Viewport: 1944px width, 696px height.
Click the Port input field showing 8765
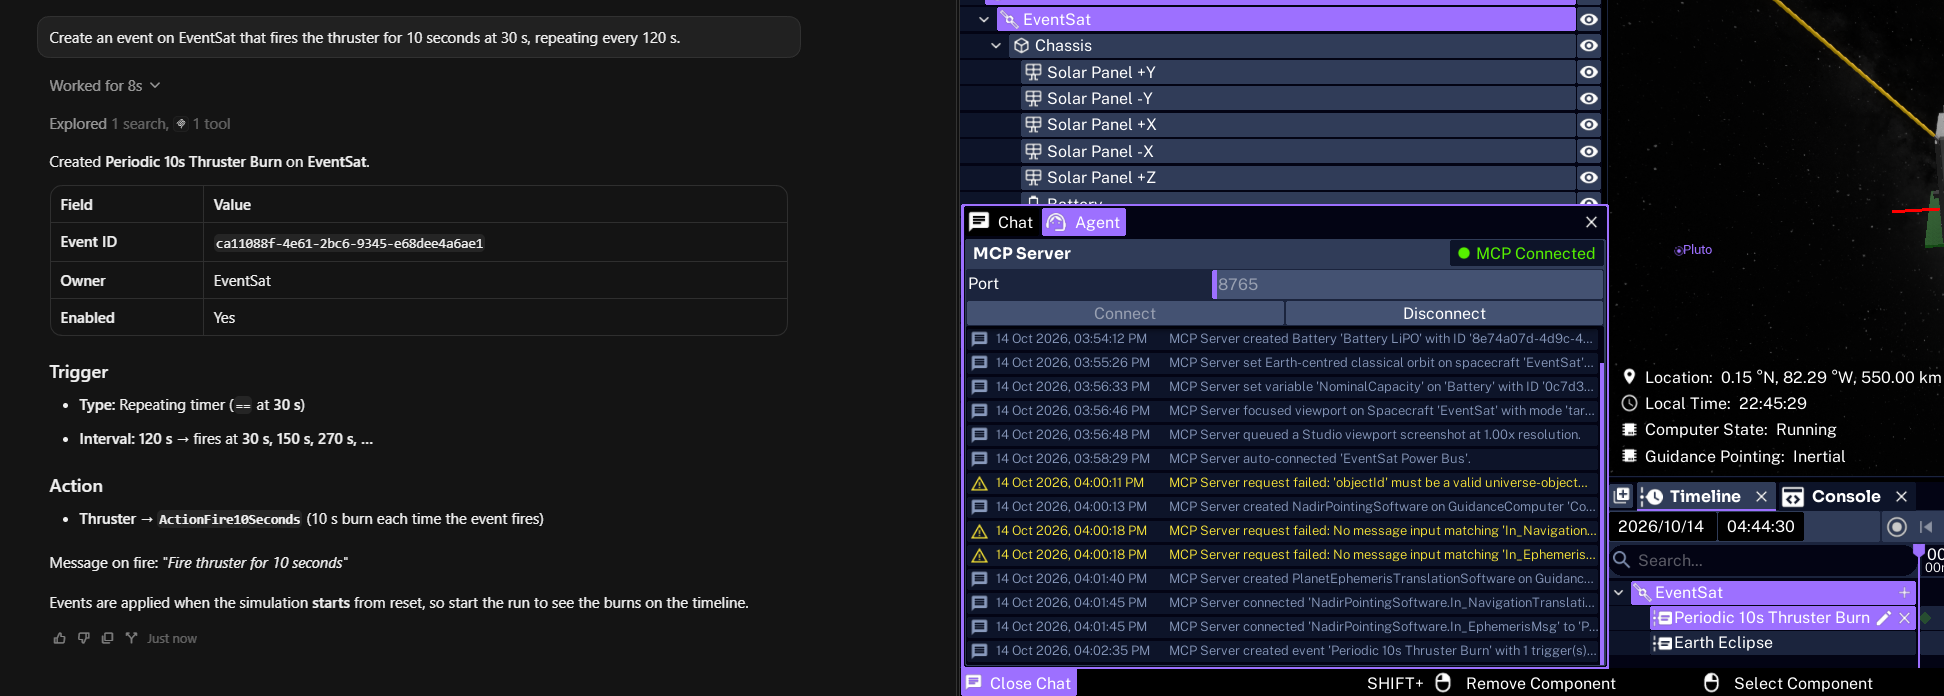pos(1407,284)
